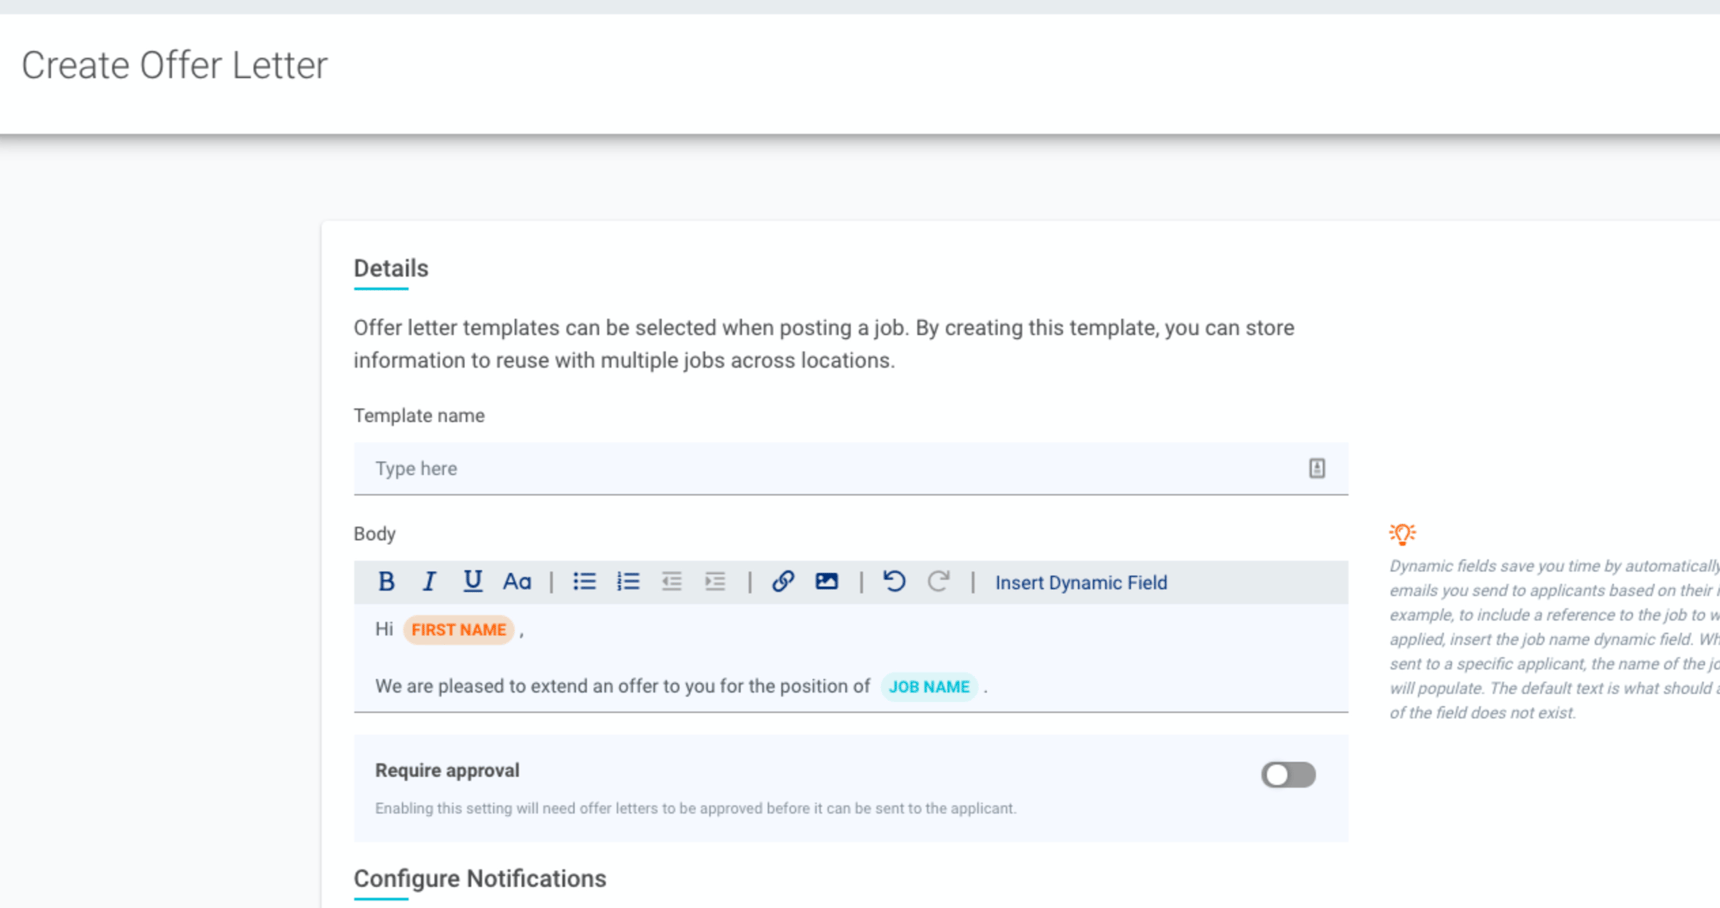Undo the last edit
The width and height of the screenshot is (1720, 908).
[894, 582]
